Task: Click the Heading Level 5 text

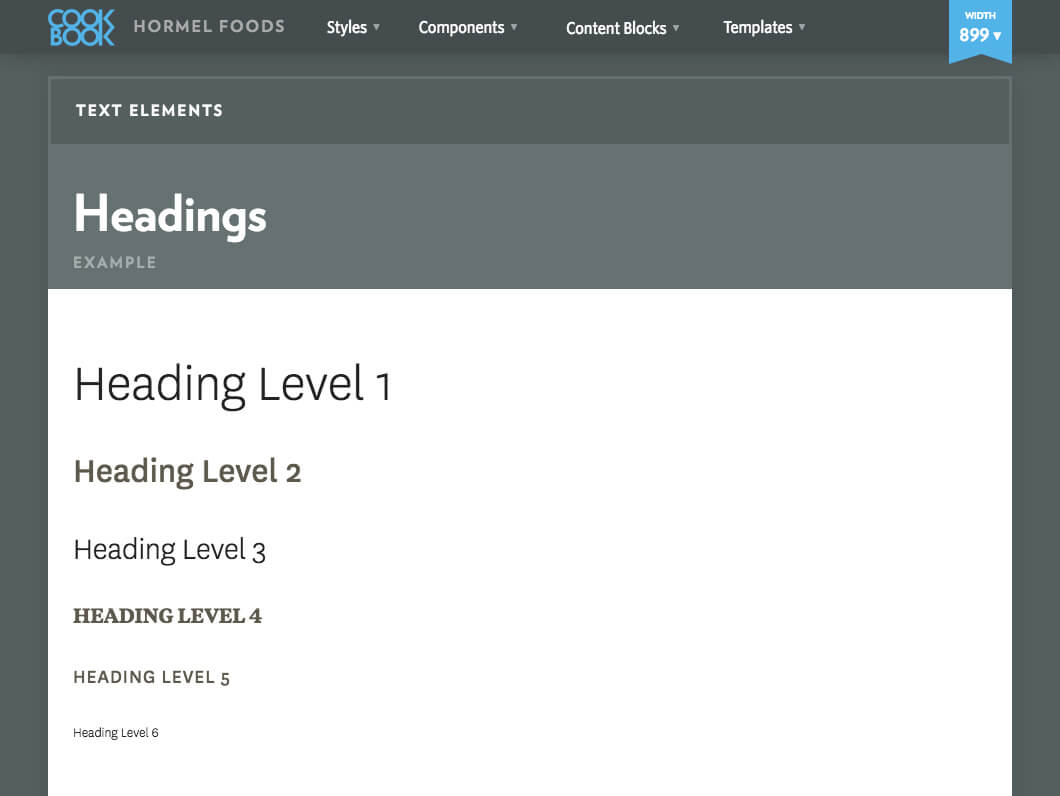Action: [151, 677]
